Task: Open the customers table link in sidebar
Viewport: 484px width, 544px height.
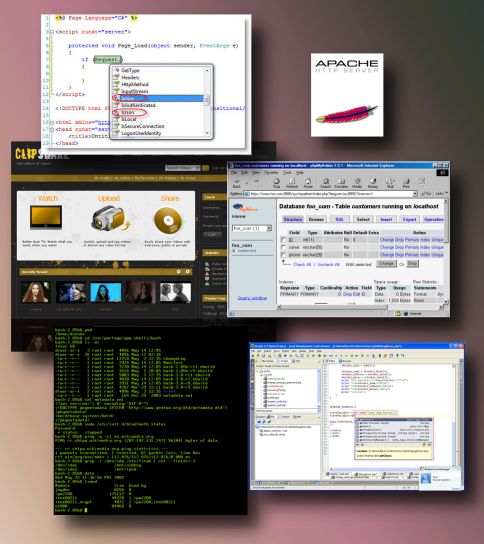Action: coord(247,250)
